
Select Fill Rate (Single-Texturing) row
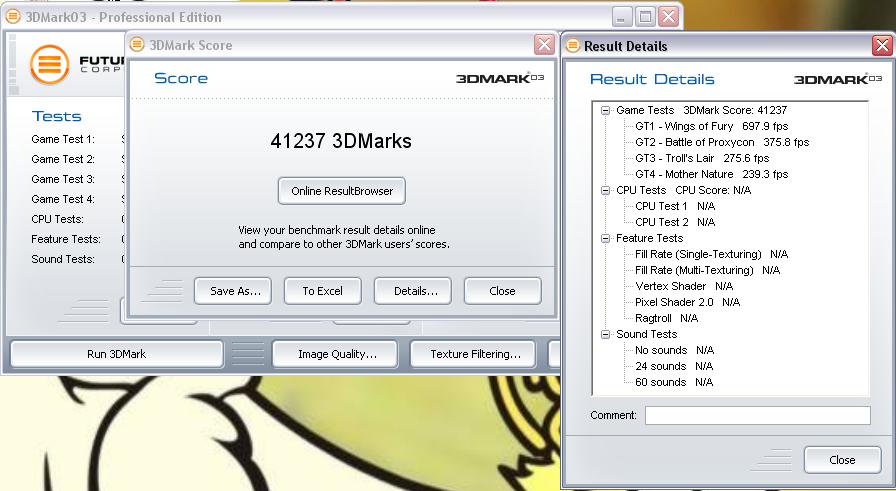click(x=711, y=254)
